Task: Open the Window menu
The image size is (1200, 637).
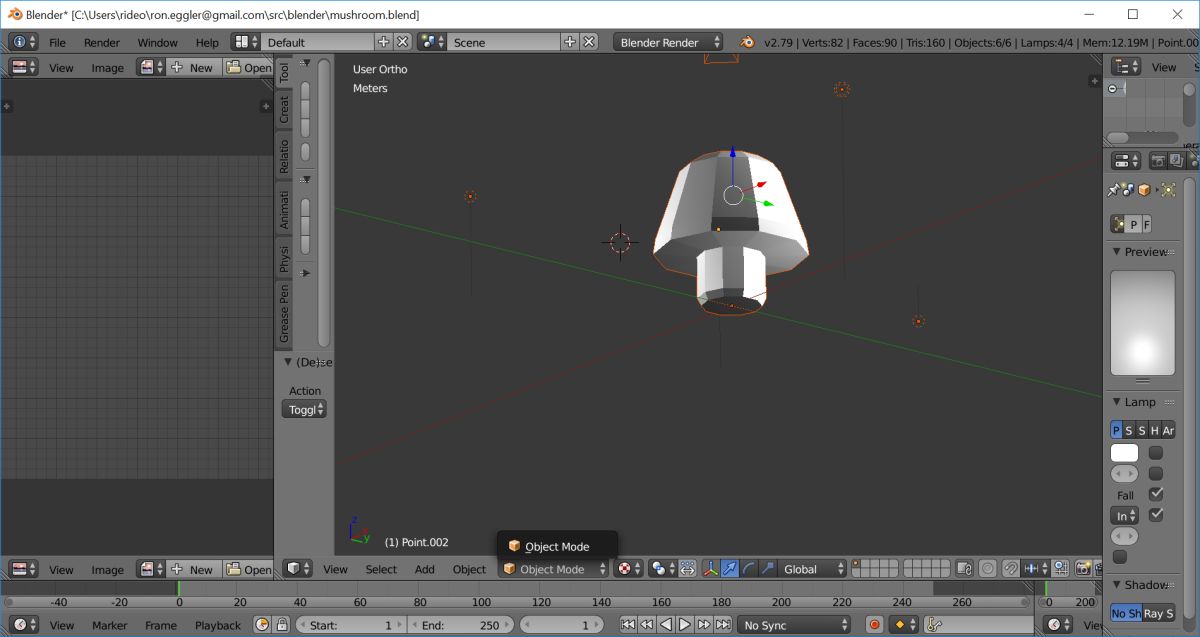Action: tap(157, 42)
